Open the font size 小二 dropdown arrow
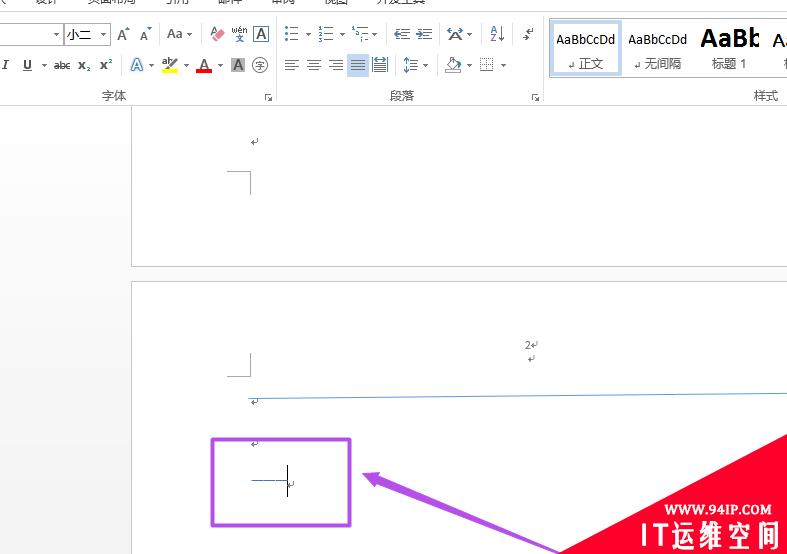The image size is (787, 554). click(x=103, y=35)
